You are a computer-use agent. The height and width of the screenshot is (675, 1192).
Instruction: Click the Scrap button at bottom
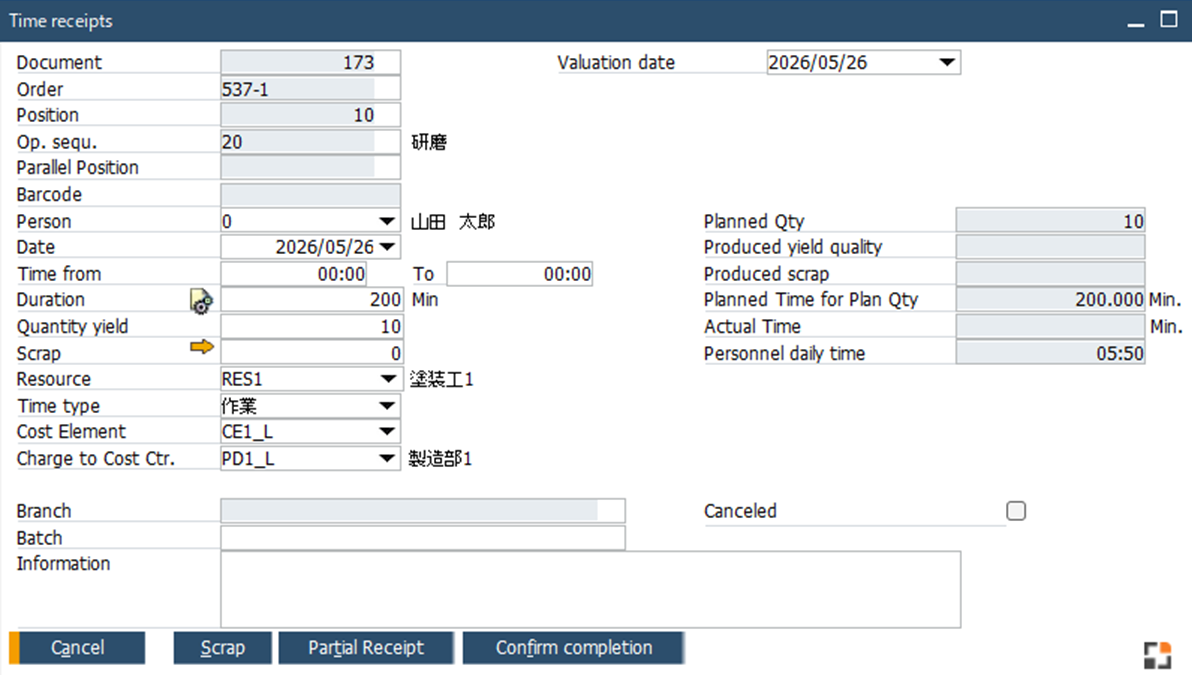point(223,648)
